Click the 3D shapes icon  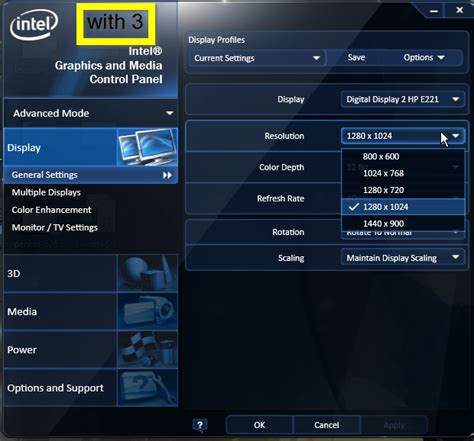[x=147, y=273]
